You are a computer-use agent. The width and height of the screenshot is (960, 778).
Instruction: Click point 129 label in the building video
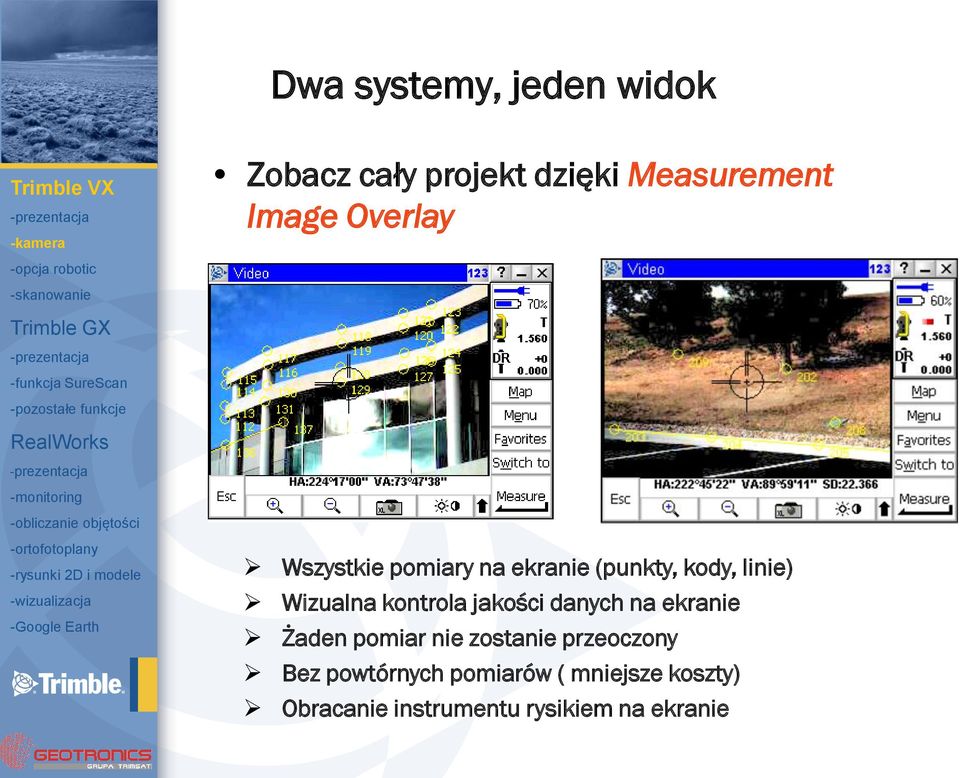click(x=361, y=390)
